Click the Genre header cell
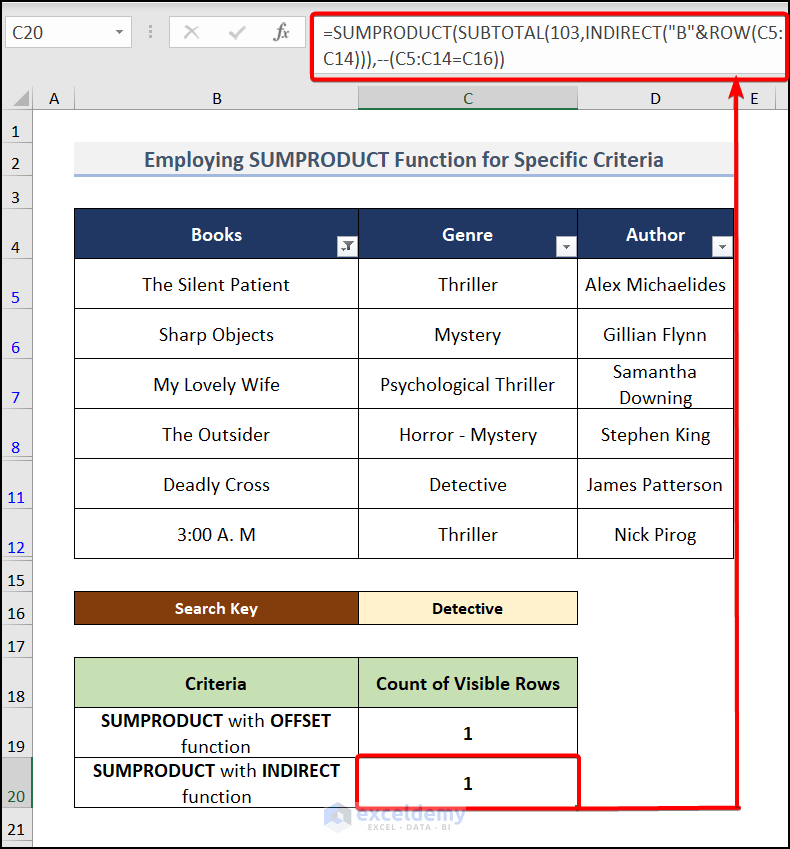Viewport: 790px width, 849px height. click(x=468, y=234)
